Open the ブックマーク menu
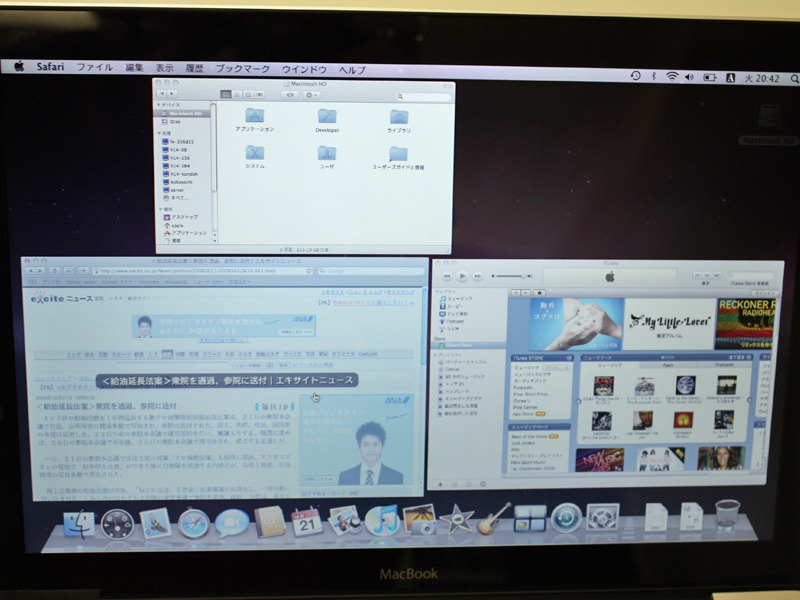 tap(243, 68)
